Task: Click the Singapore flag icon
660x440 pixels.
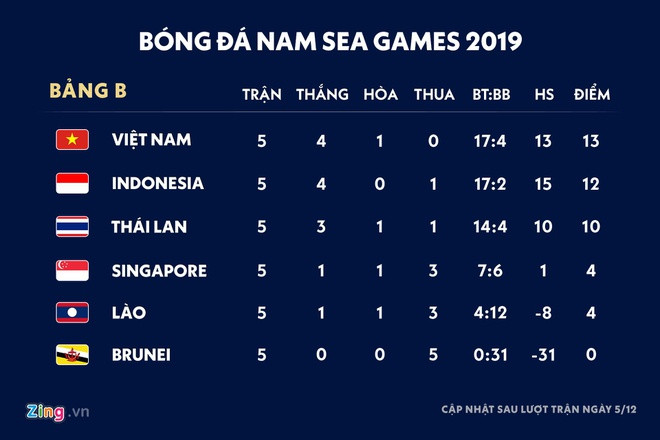Action: click(72, 270)
